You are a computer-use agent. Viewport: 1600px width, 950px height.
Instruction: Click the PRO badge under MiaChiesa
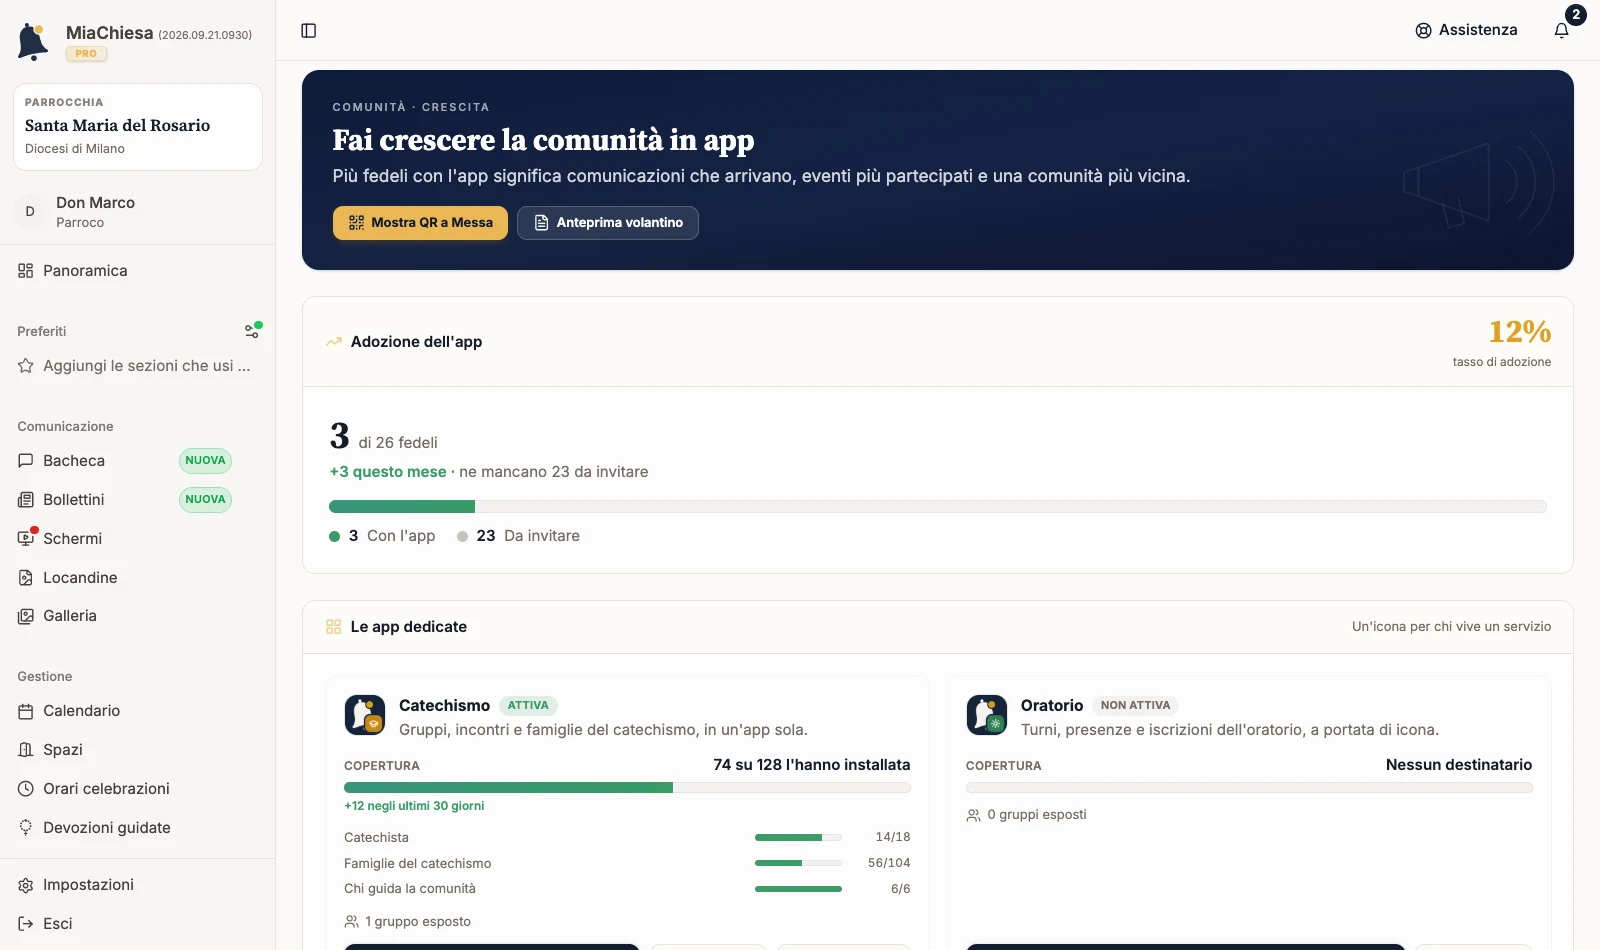click(86, 54)
